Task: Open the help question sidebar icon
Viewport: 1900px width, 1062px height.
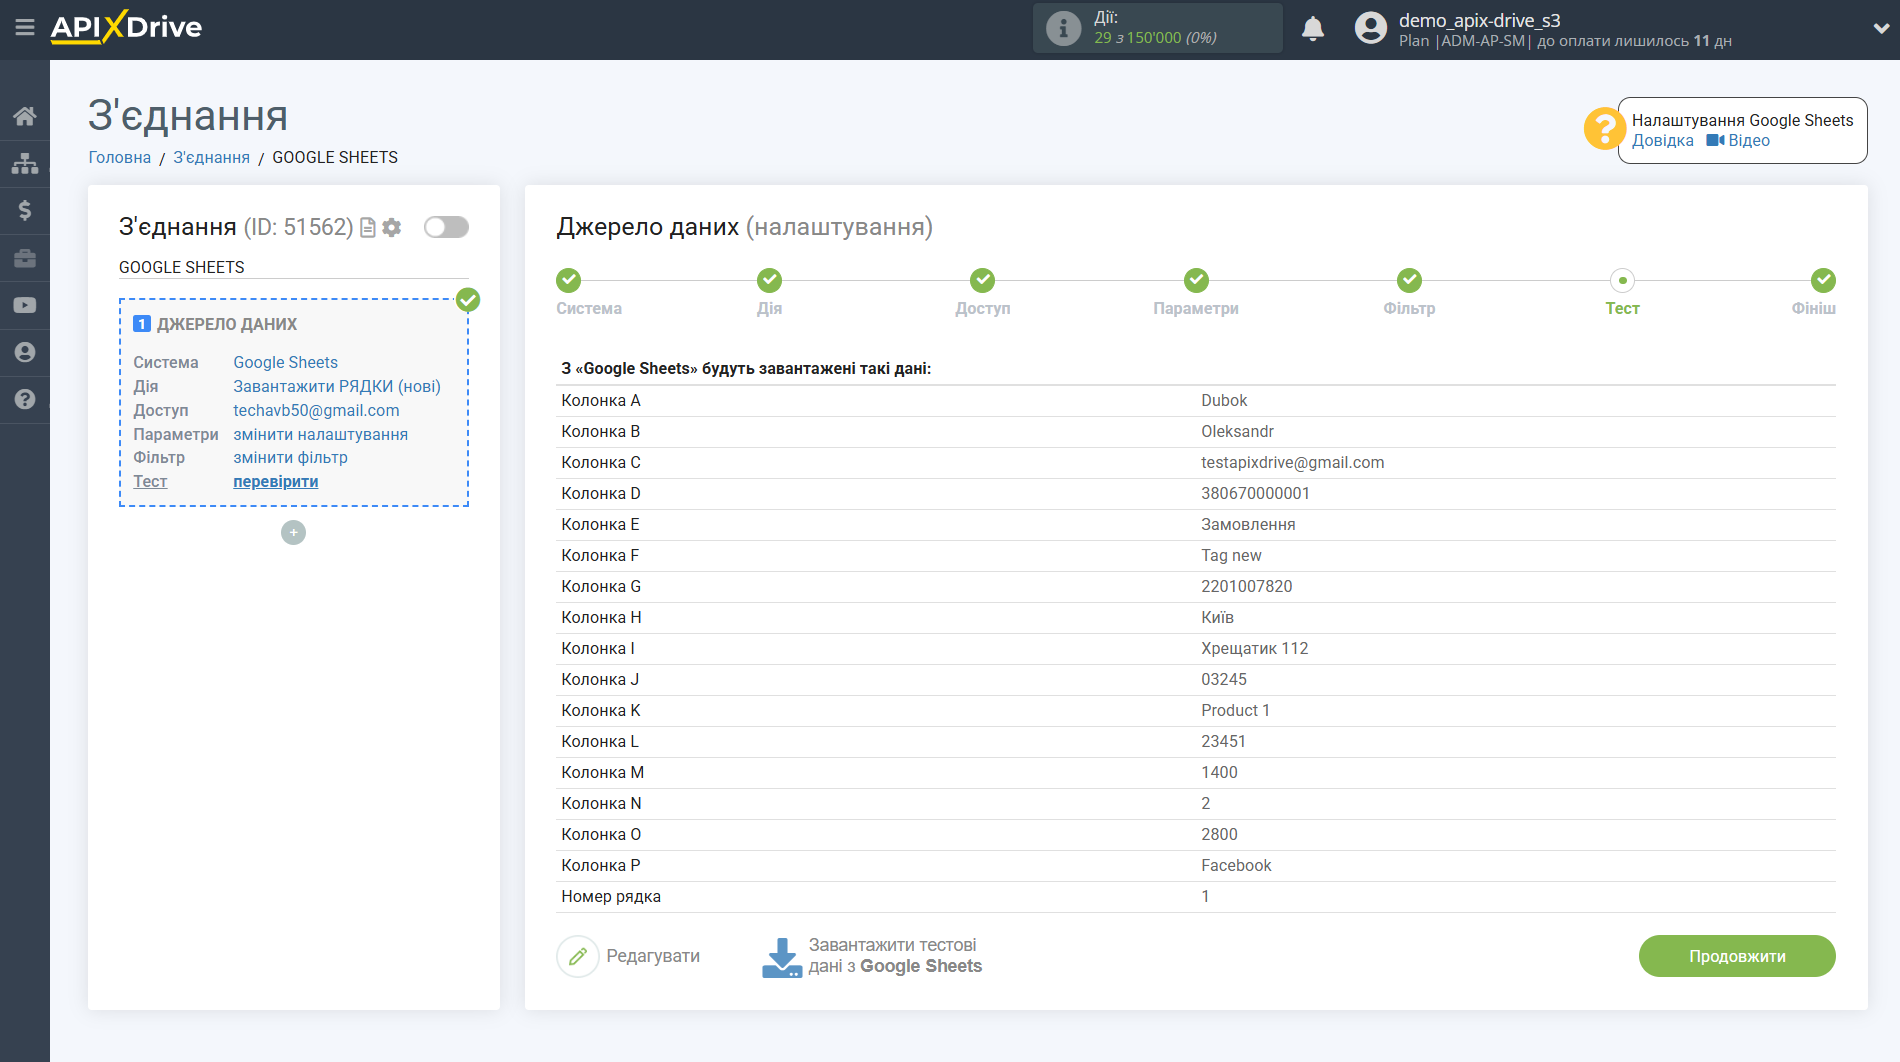Action: coord(25,399)
